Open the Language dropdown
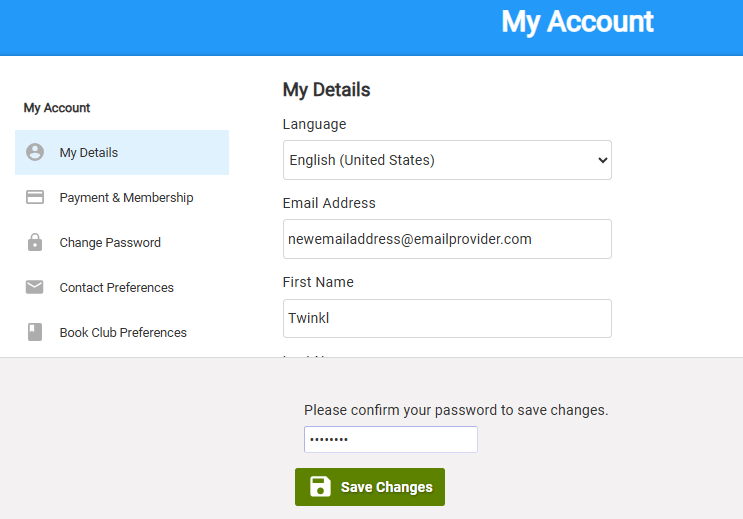The height and width of the screenshot is (519, 743). coord(447,160)
